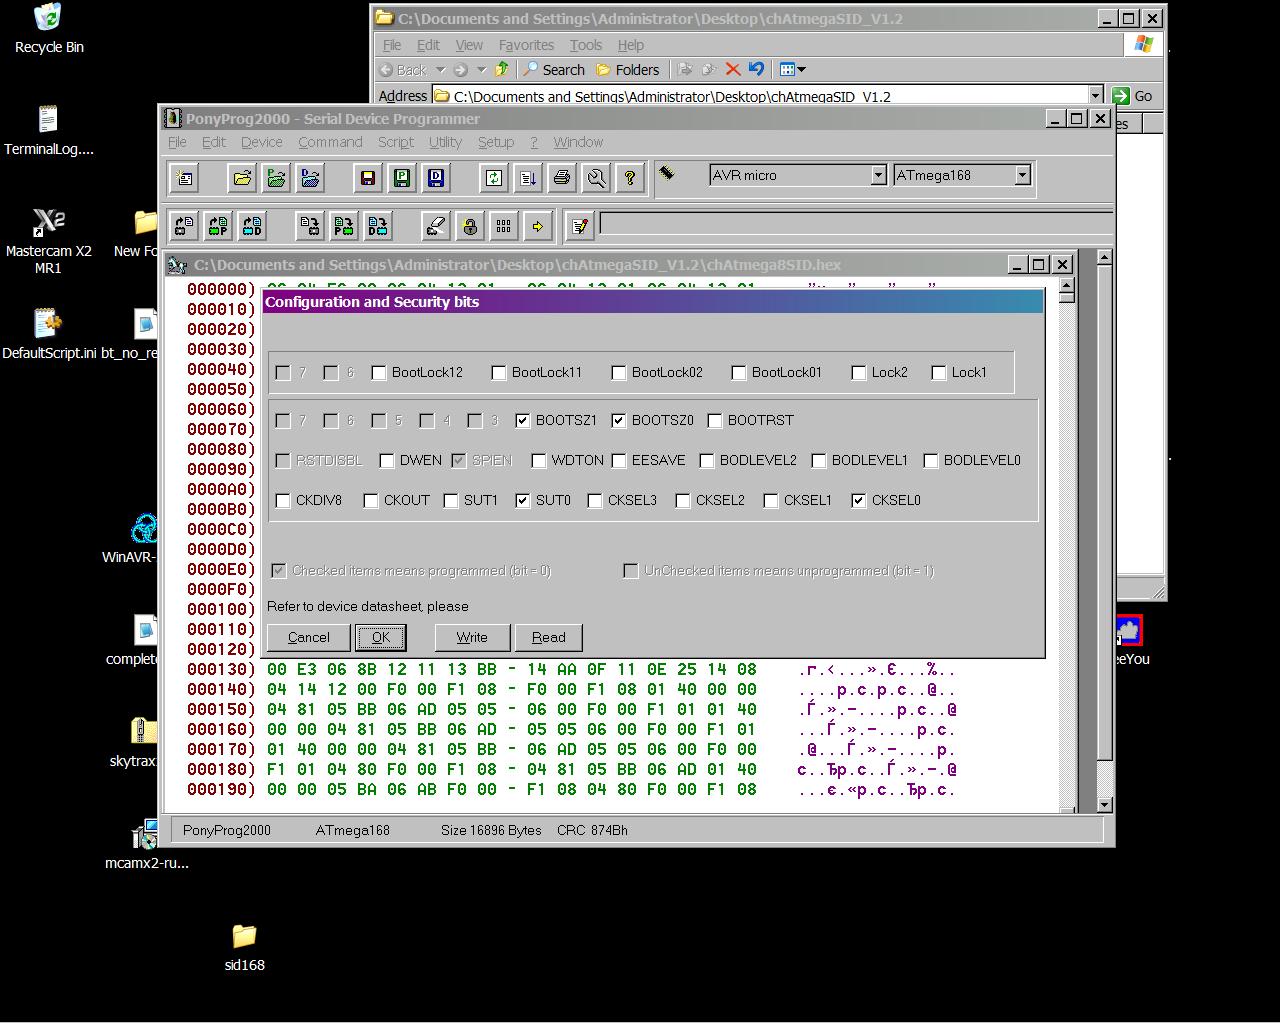Click the Read button in the dialog

coord(548,637)
